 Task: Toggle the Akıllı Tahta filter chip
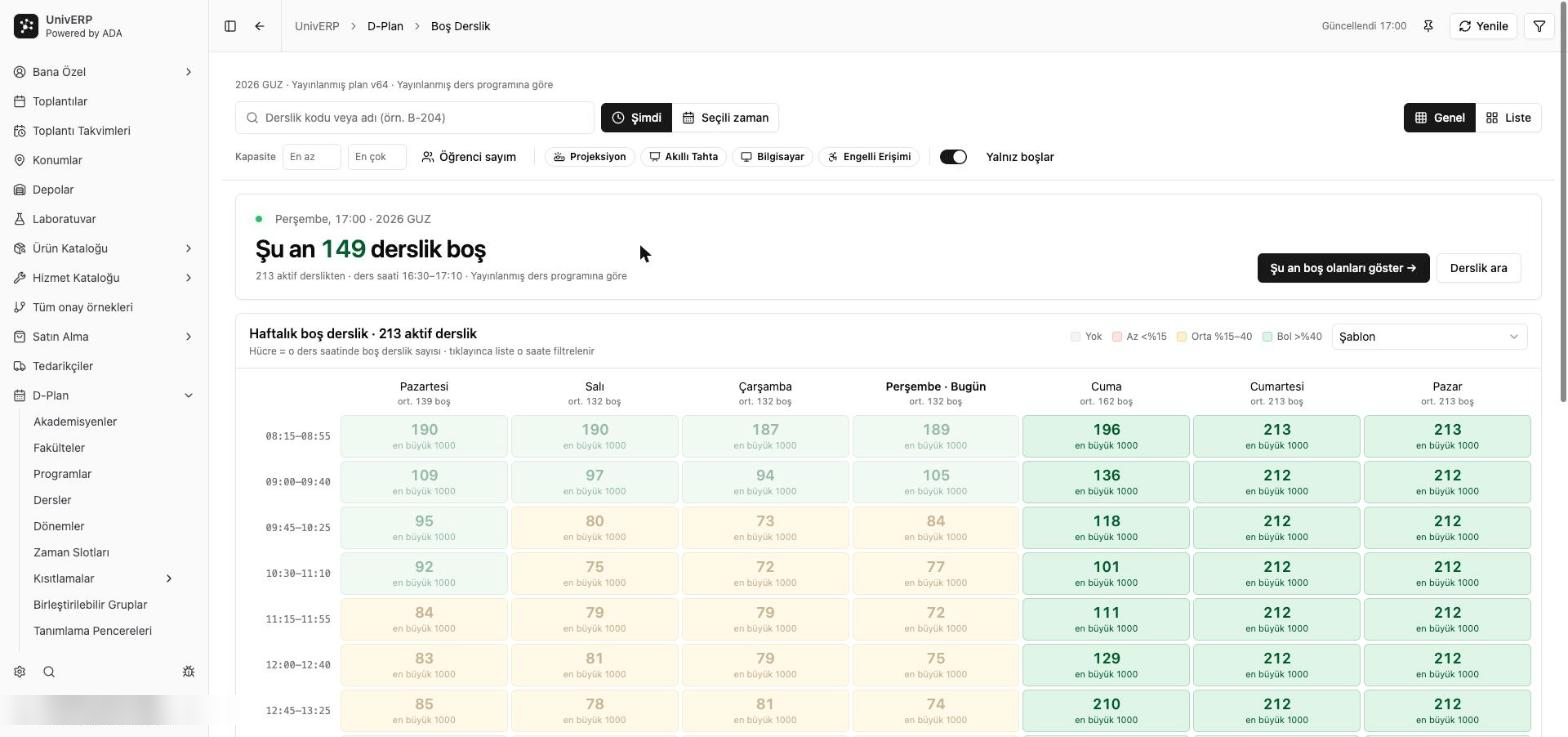coord(684,157)
